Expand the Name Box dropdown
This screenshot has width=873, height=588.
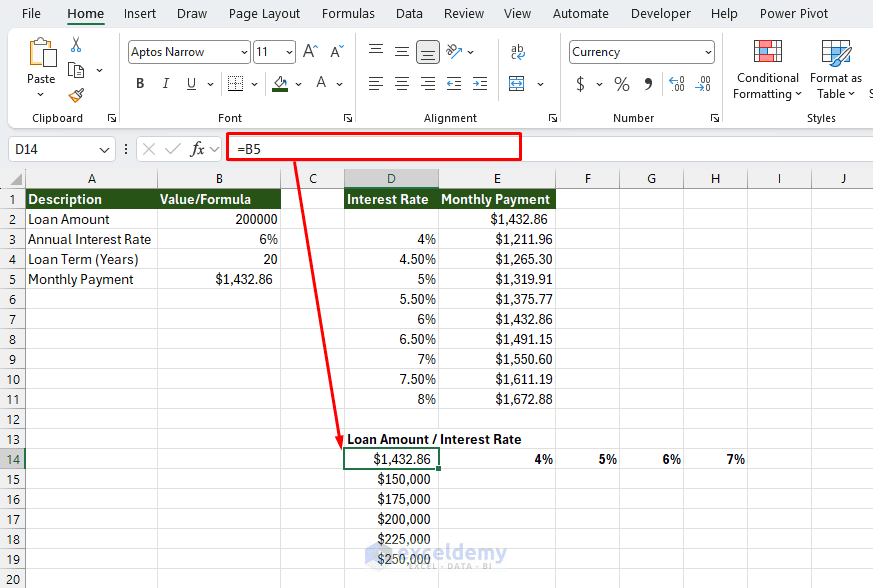(x=104, y=150)
